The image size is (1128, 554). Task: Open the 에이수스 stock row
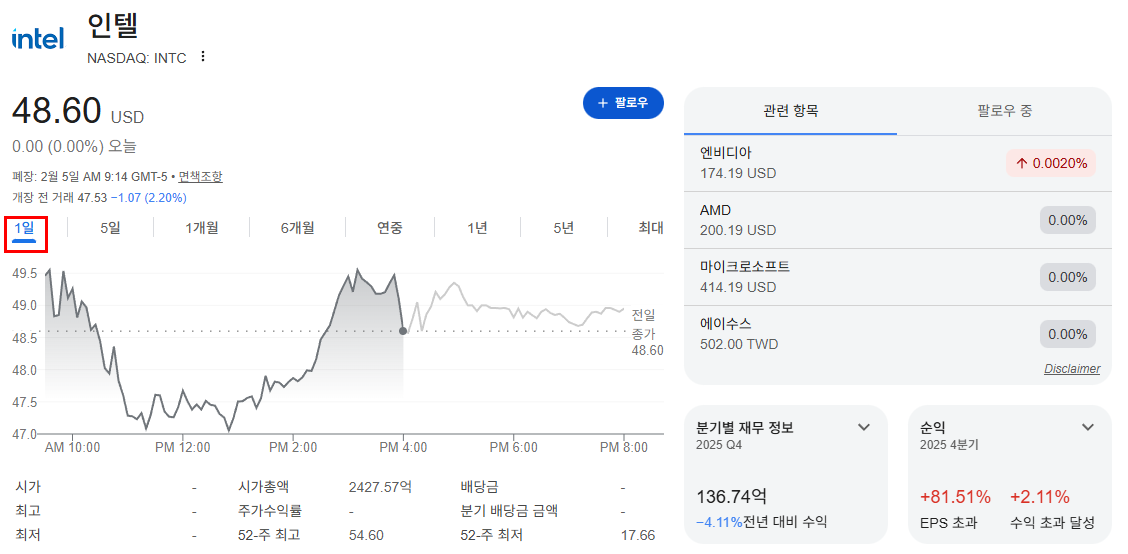tap(898, 334)
